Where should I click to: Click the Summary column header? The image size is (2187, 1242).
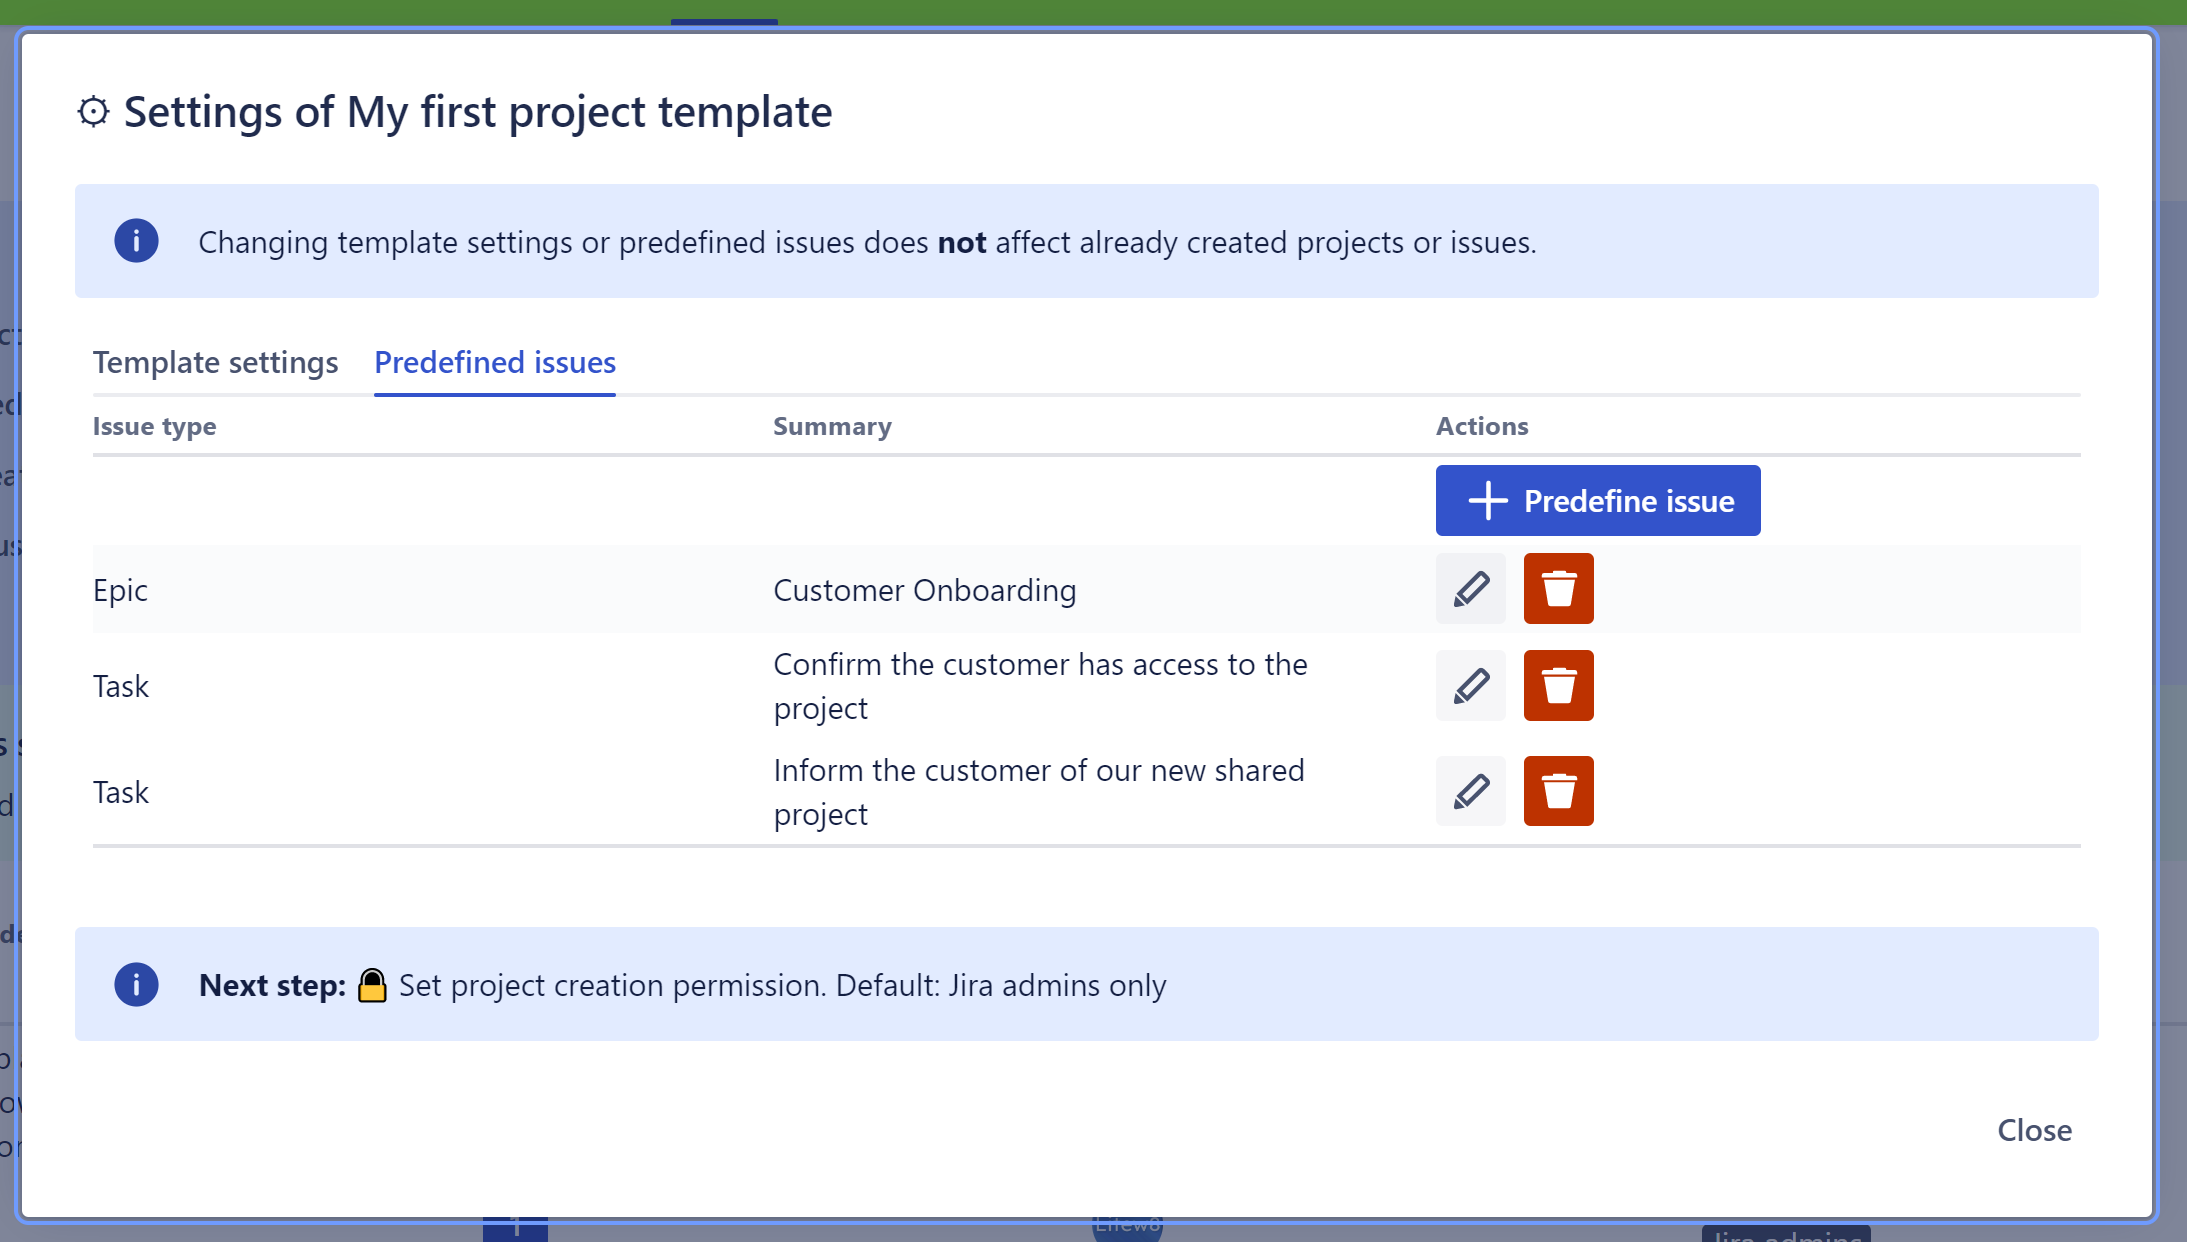click(x=832, y=426)
